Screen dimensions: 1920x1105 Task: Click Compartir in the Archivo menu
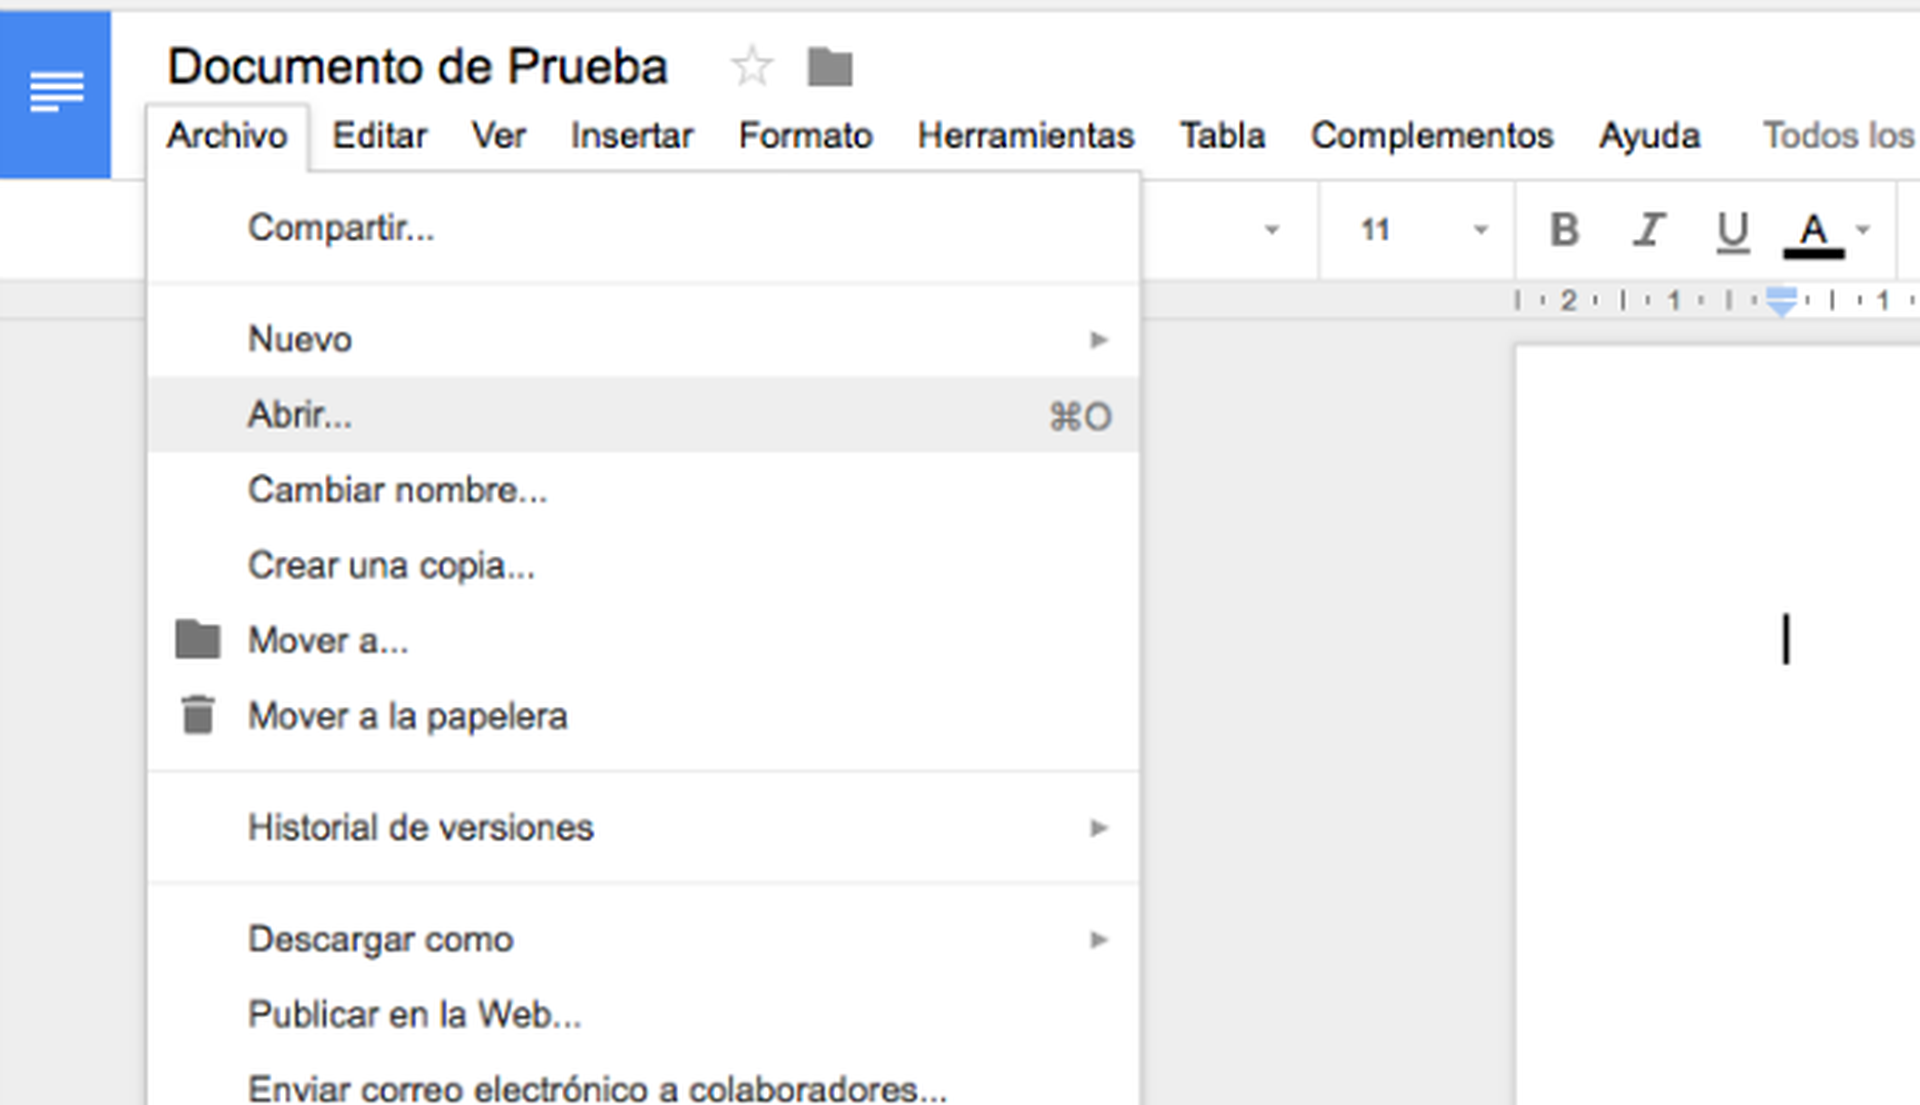tap(341, 228)
